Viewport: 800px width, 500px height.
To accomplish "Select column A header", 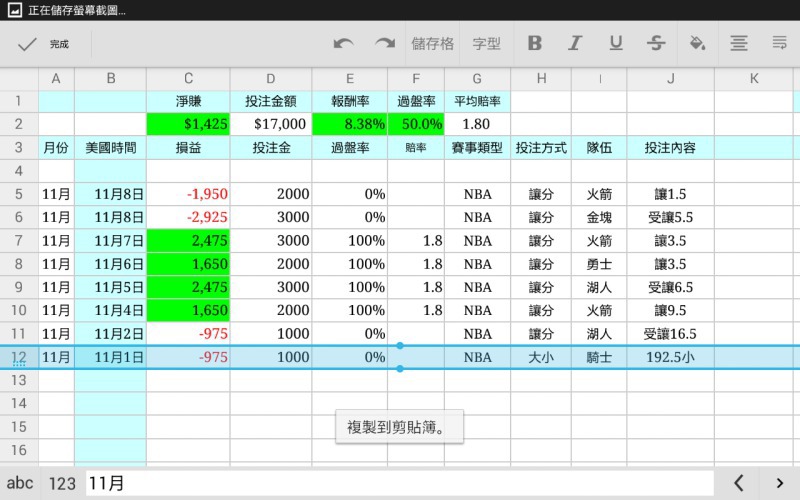I will coord(56,79).
